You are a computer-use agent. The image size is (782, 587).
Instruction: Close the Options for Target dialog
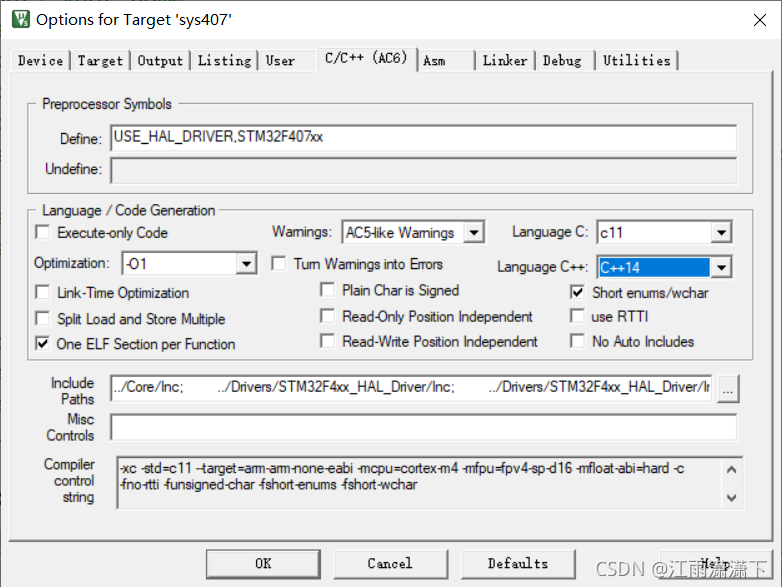point(760,20)
